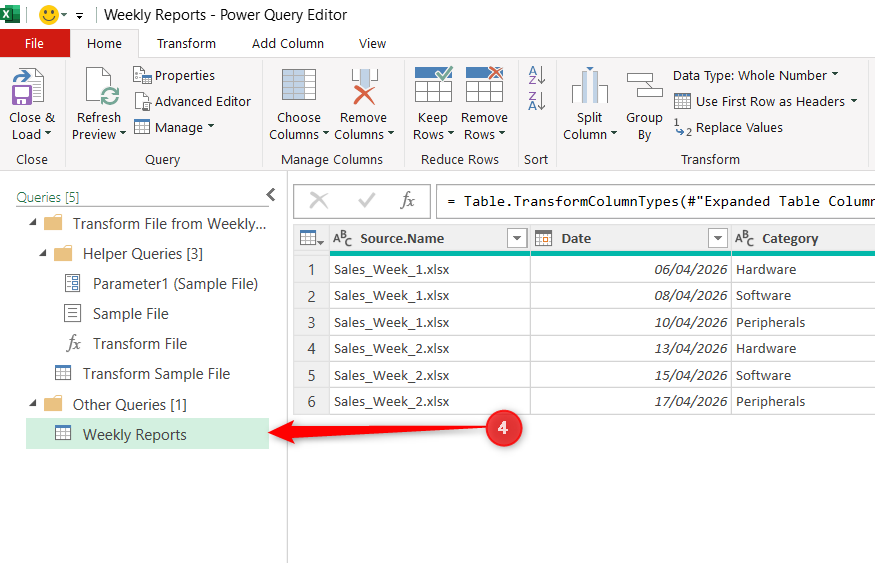Click Hardware category in row 4
Viewport: 875px width, 563px height.
[804, 349]
